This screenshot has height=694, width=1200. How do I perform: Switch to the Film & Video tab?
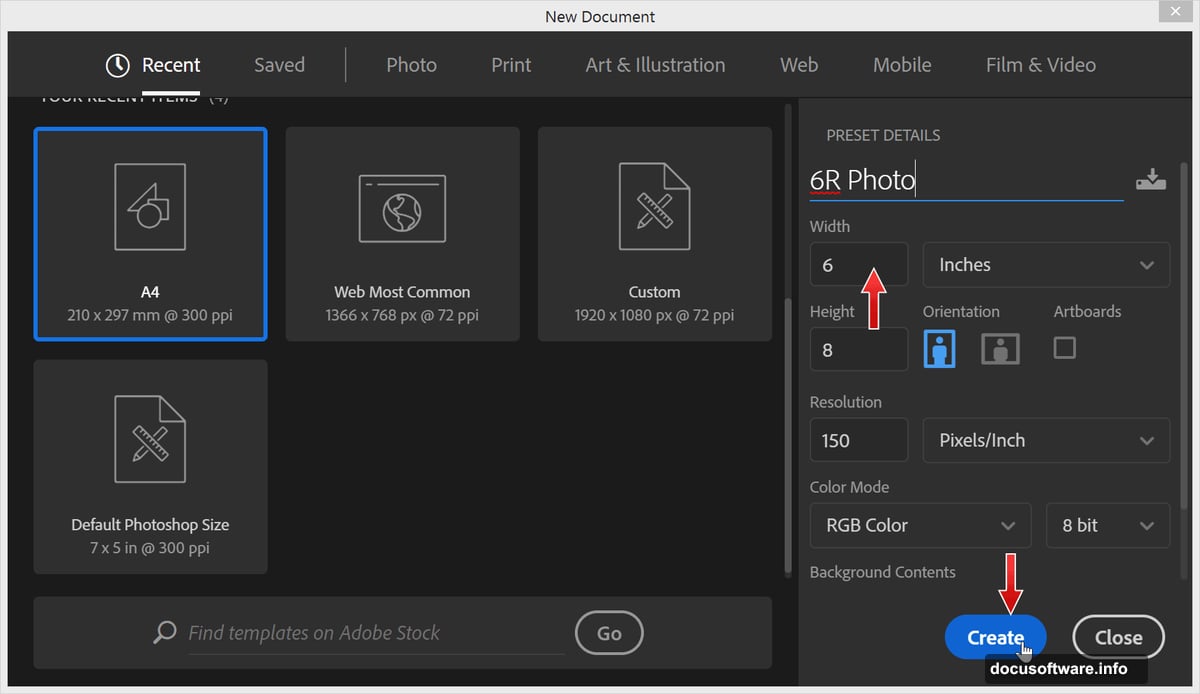[x=1040, y=64]
